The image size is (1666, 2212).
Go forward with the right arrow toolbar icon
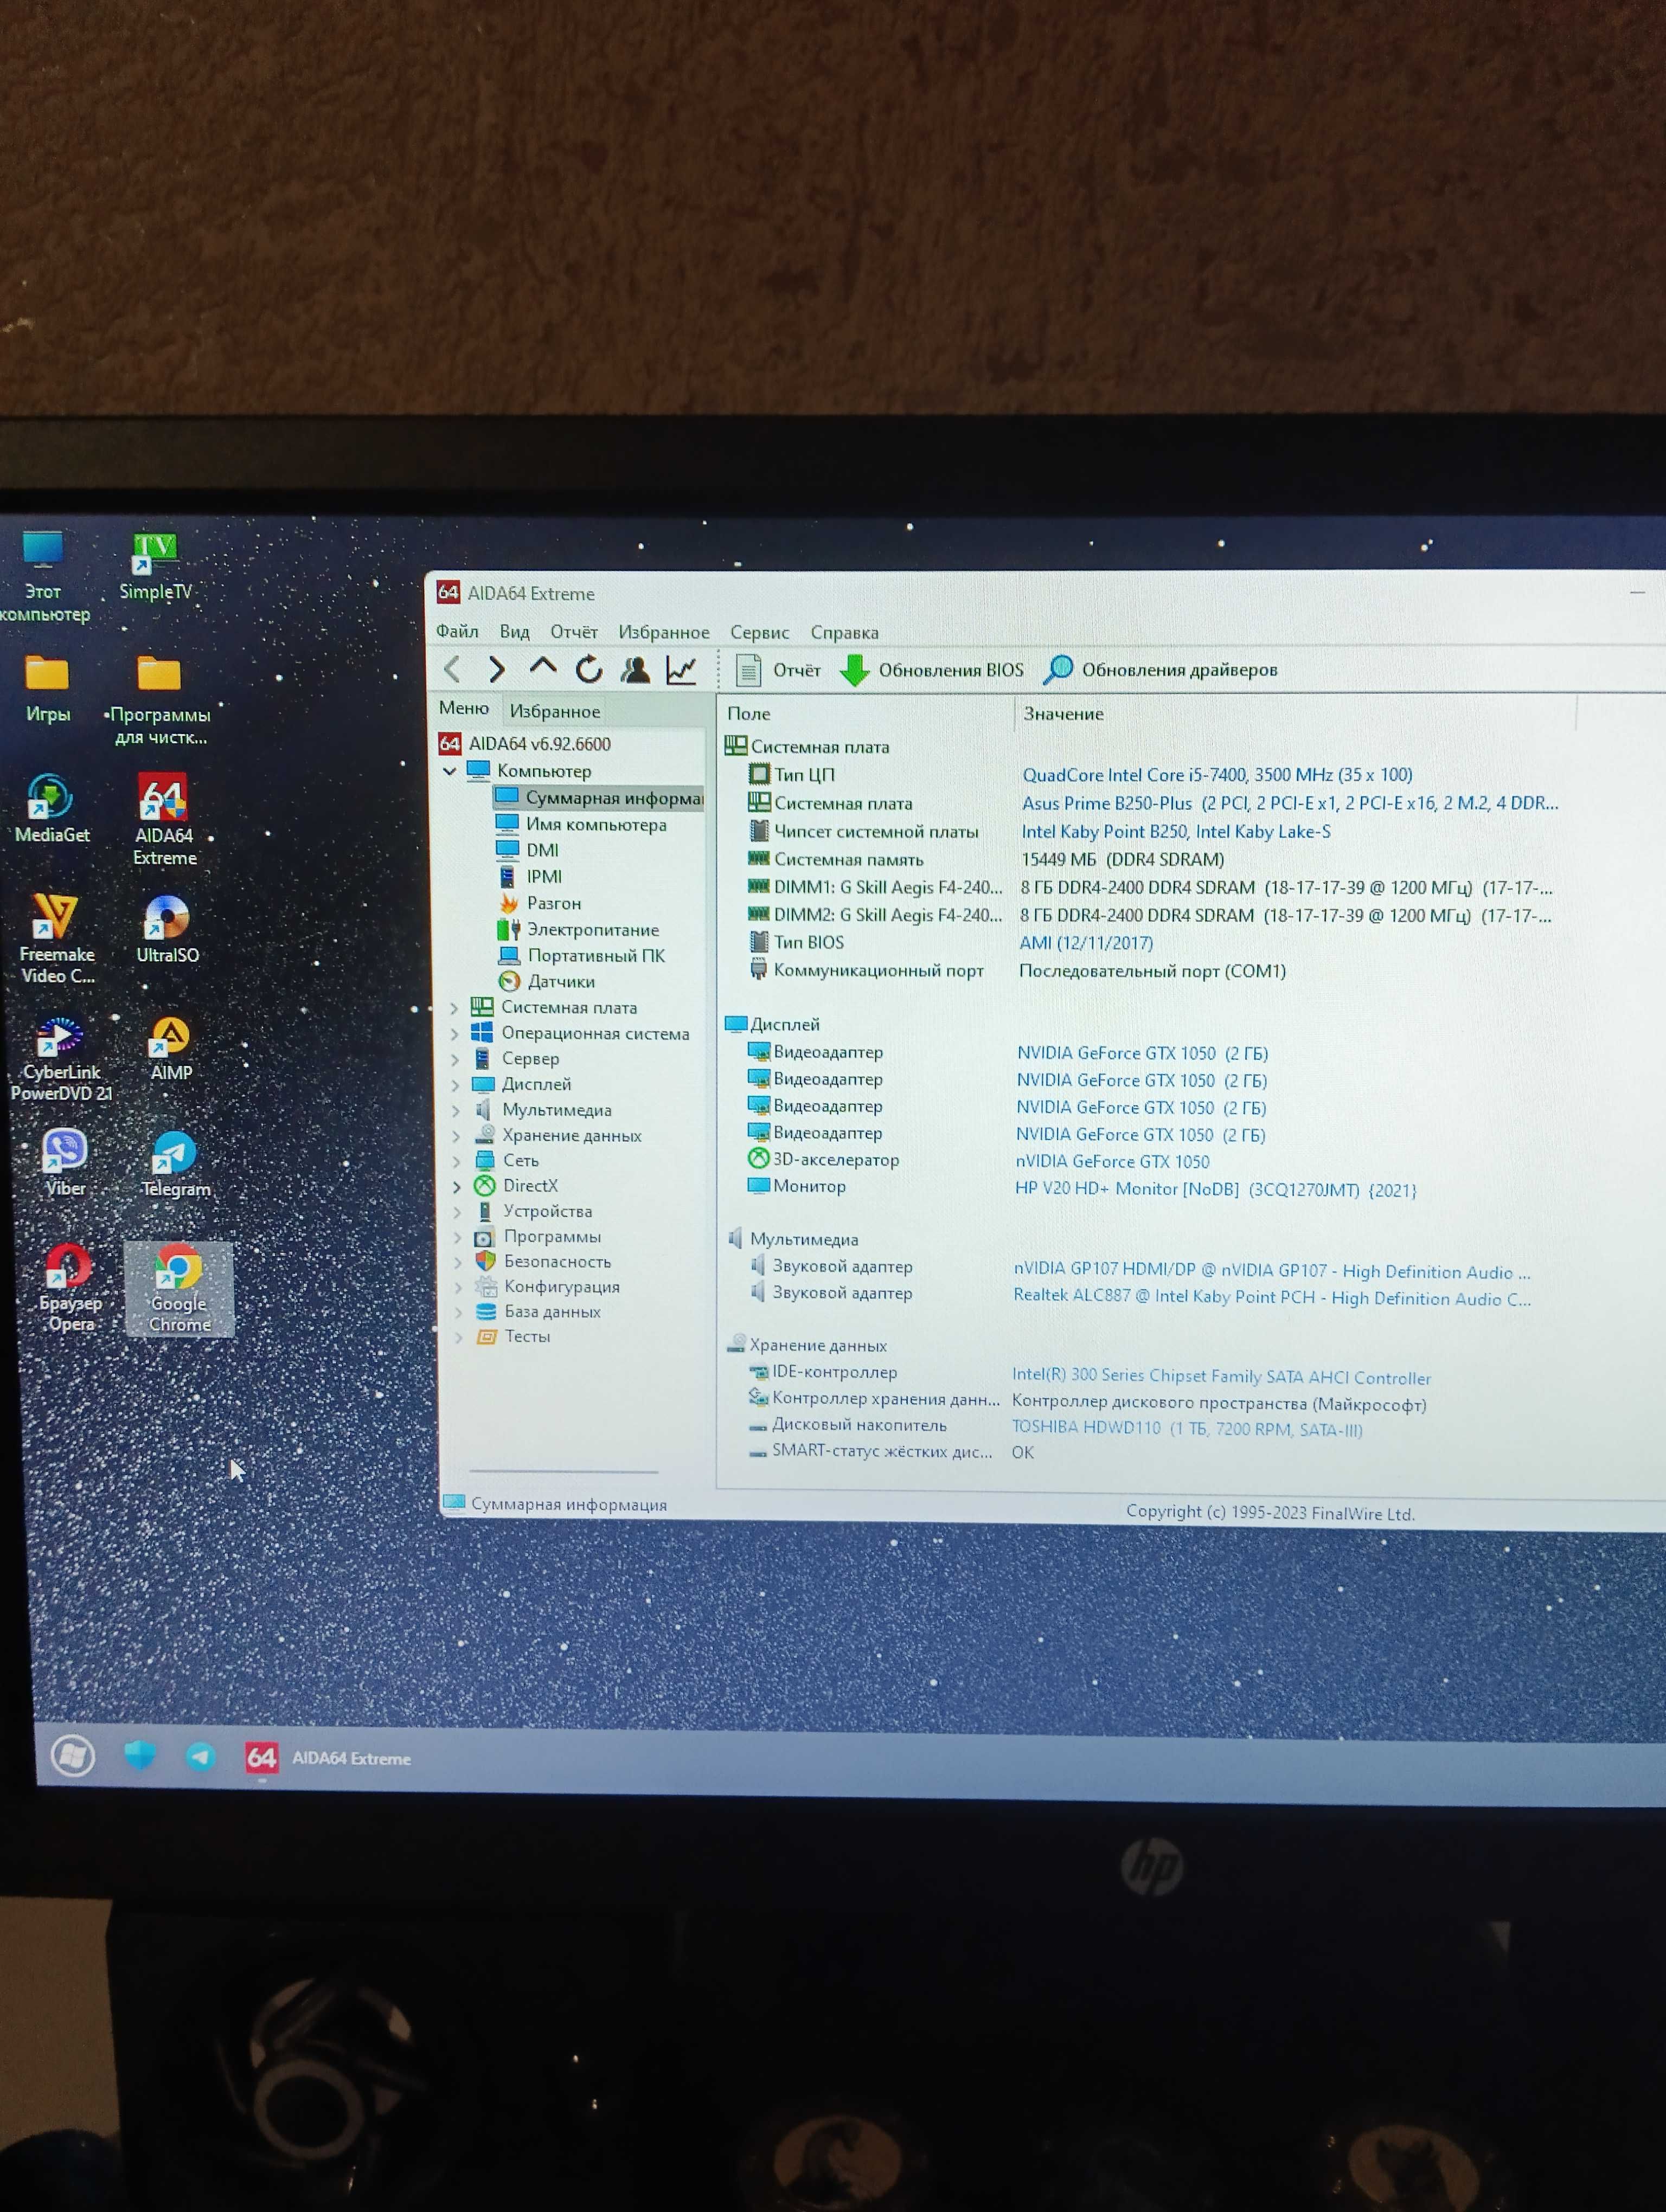click(497, 669)
